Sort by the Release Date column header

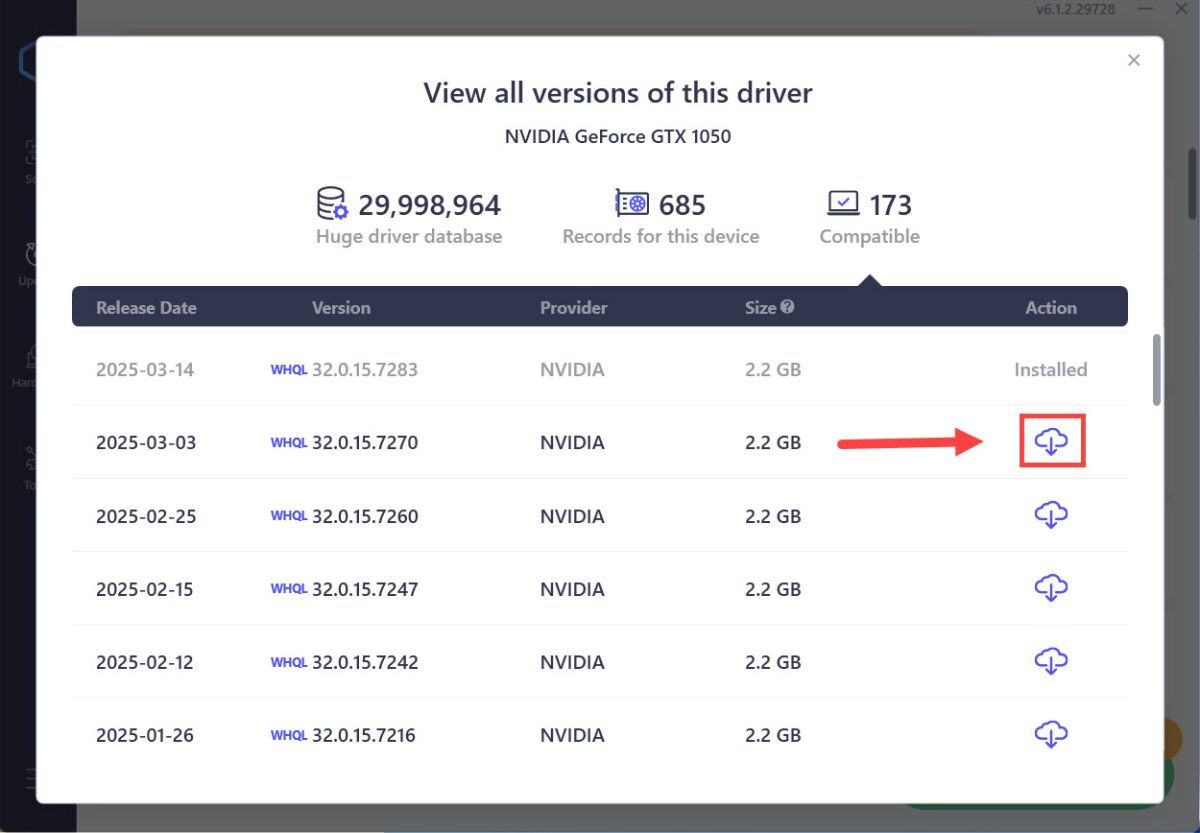point(146,308)
